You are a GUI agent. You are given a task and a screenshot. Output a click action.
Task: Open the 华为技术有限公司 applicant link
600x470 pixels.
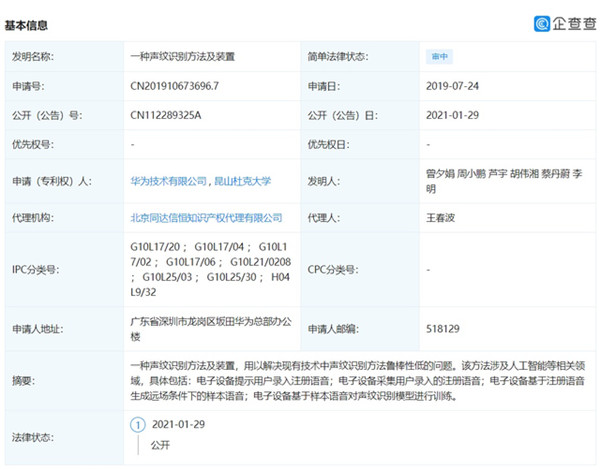(170, 181)
